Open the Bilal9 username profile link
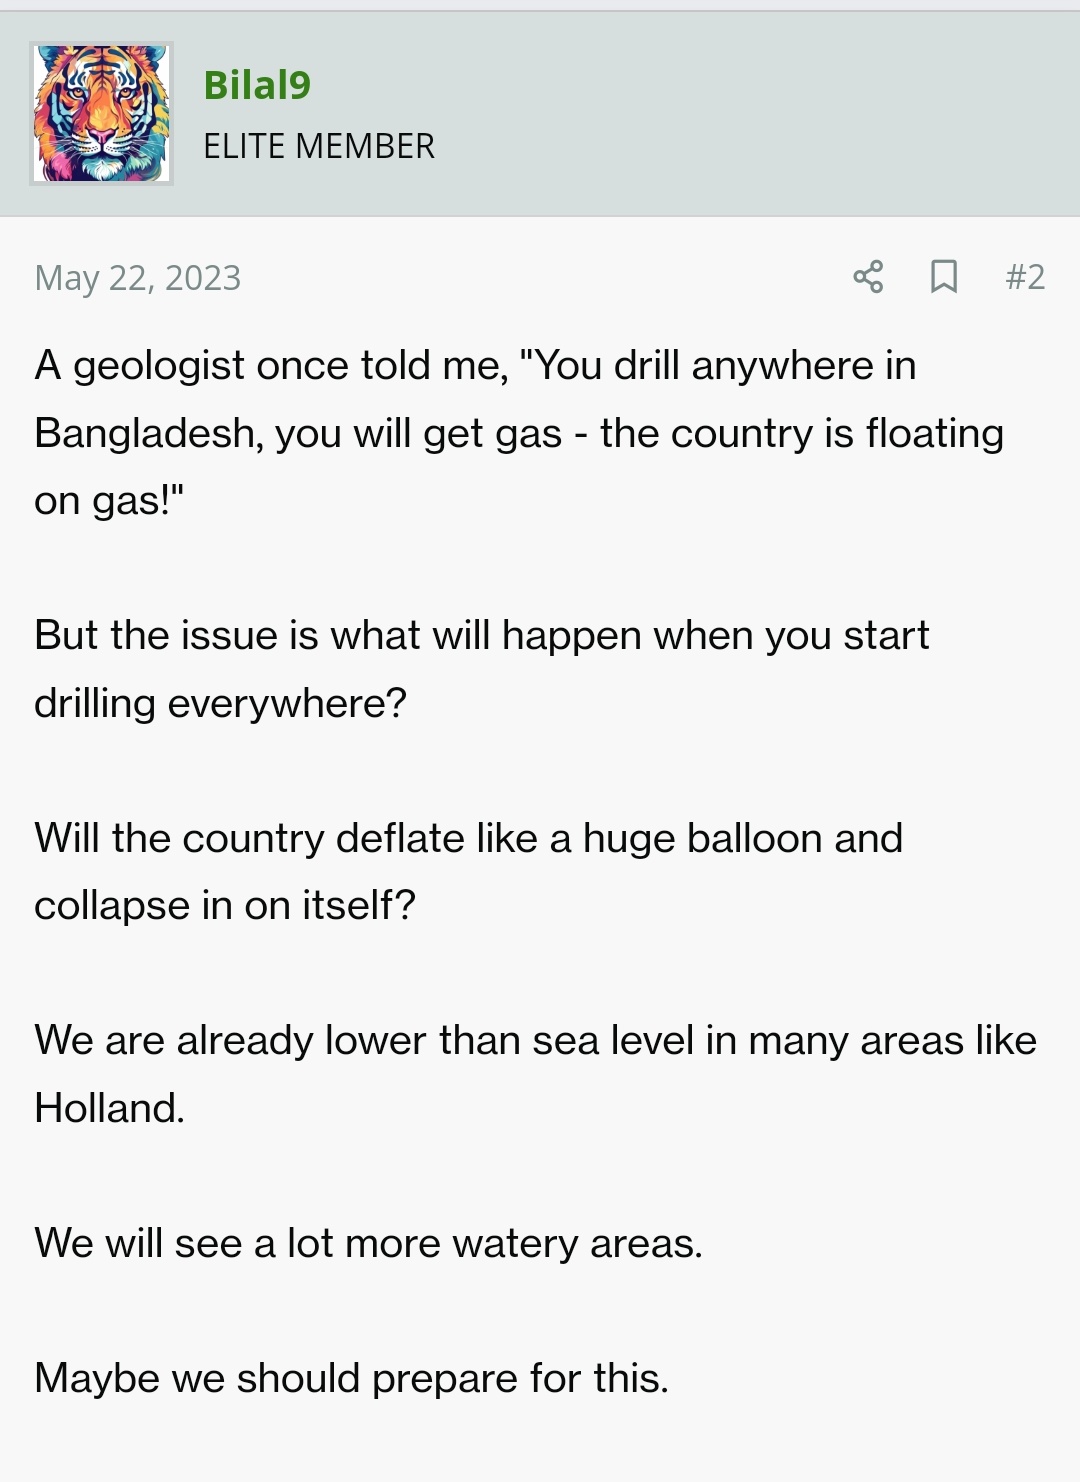1080x1482 pixels. (x=257, y=85)
